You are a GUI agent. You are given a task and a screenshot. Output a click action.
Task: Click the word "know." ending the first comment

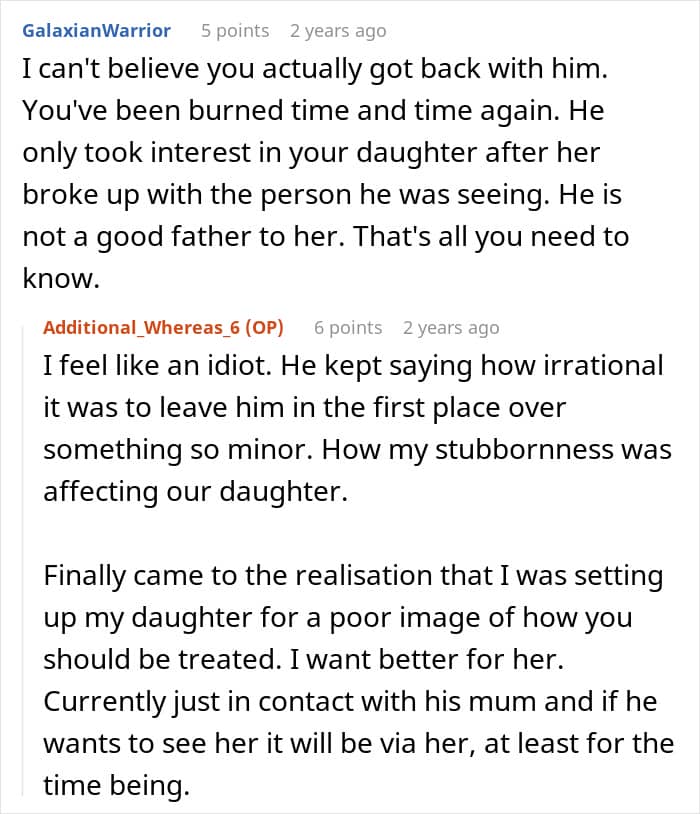point(61,278)
